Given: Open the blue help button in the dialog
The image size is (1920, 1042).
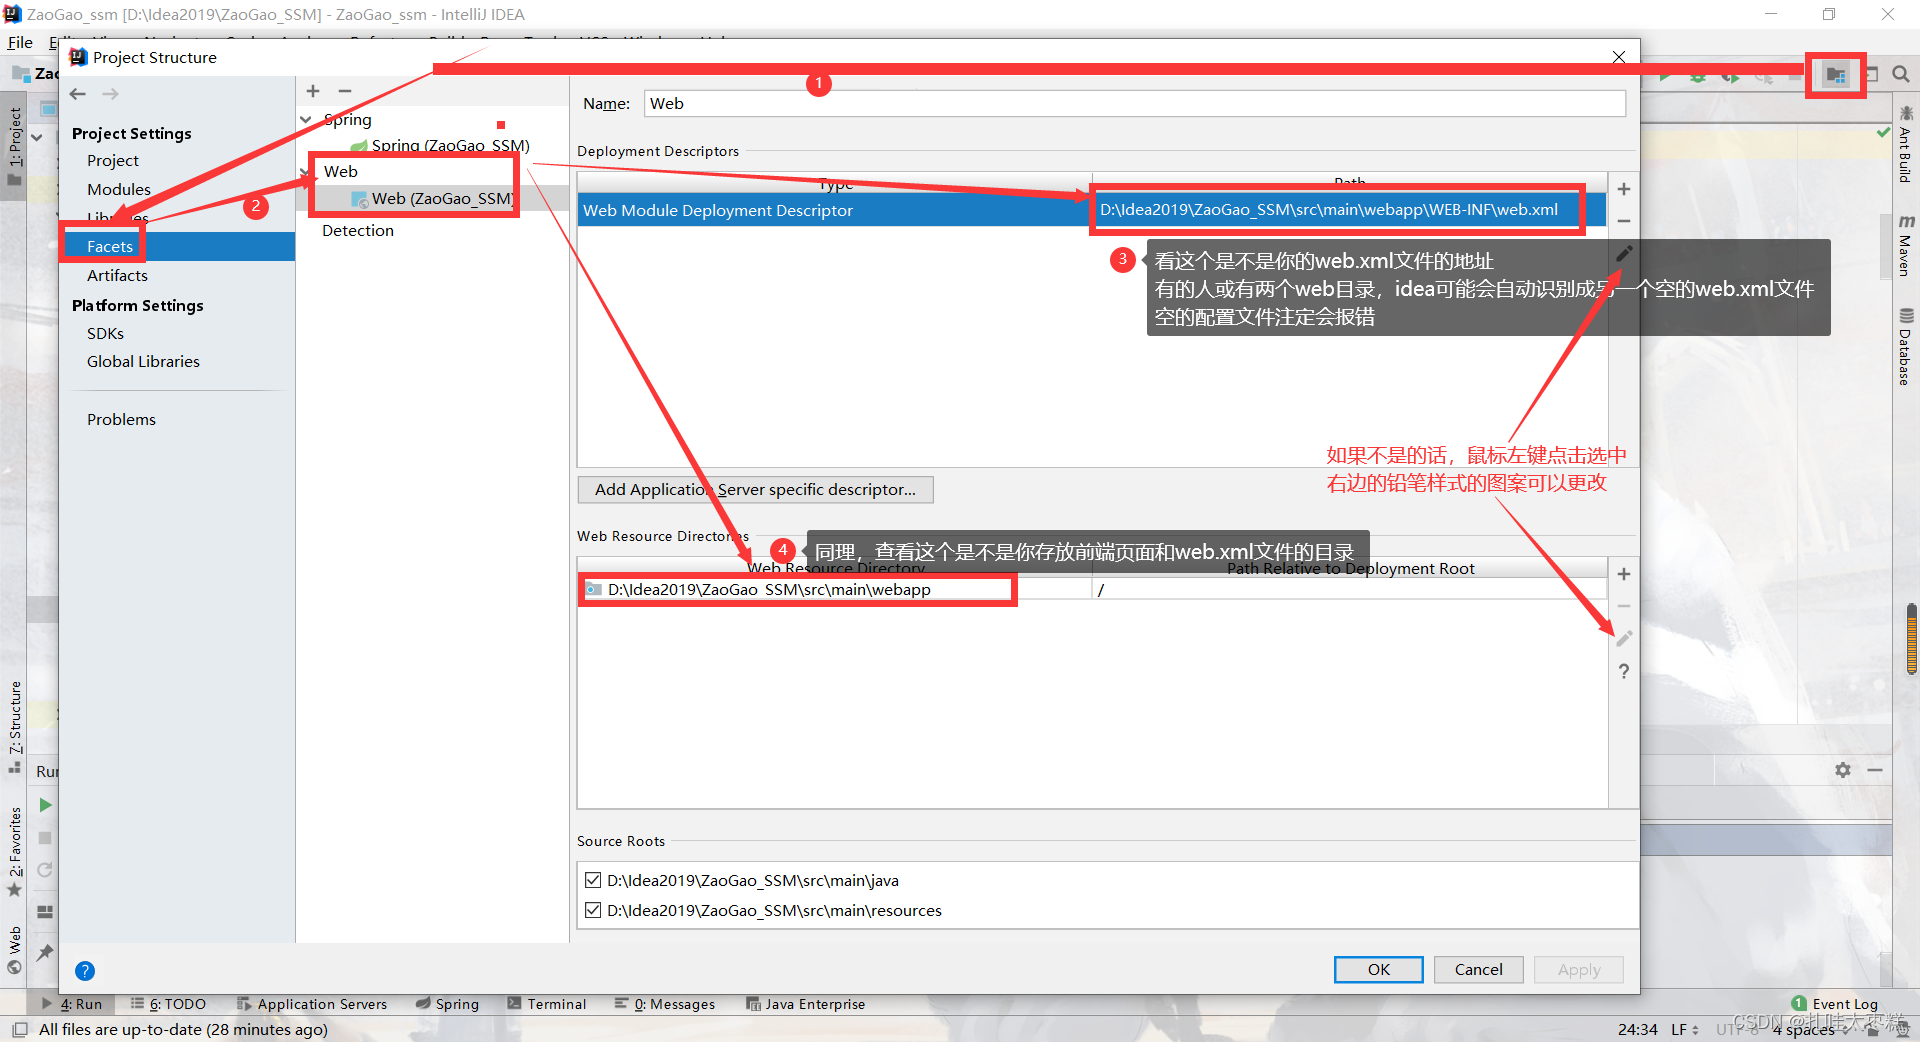Looking at the screenshot, I should click(x=85, y=971).
